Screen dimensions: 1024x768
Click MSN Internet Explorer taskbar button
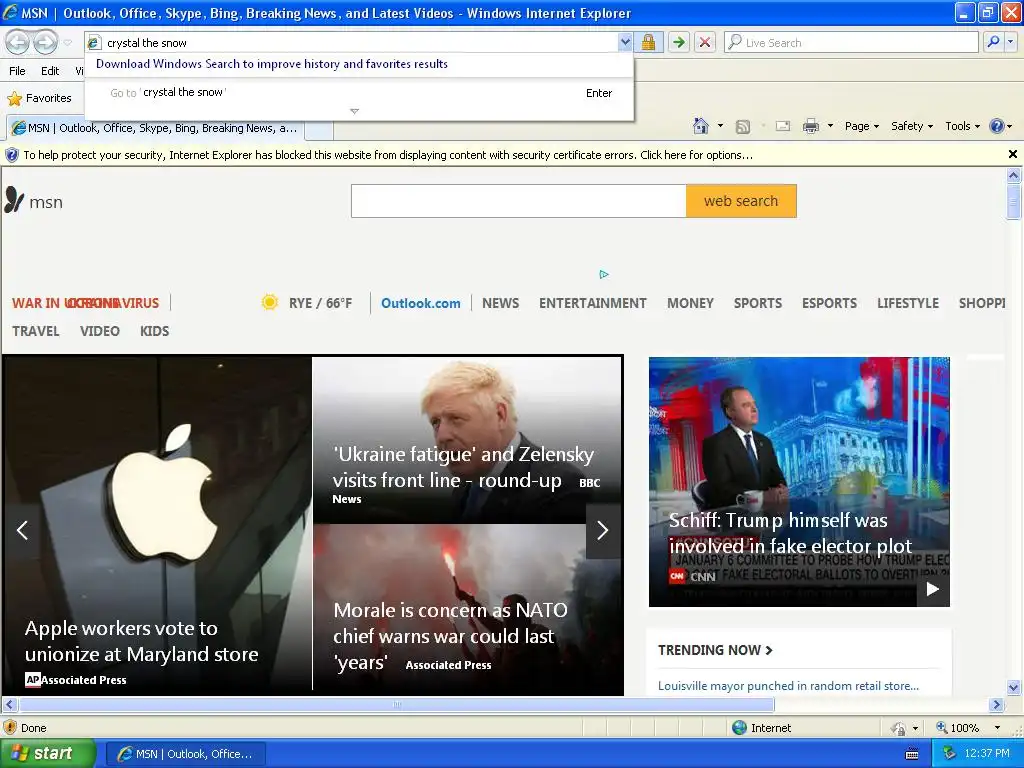pos(185,754)
